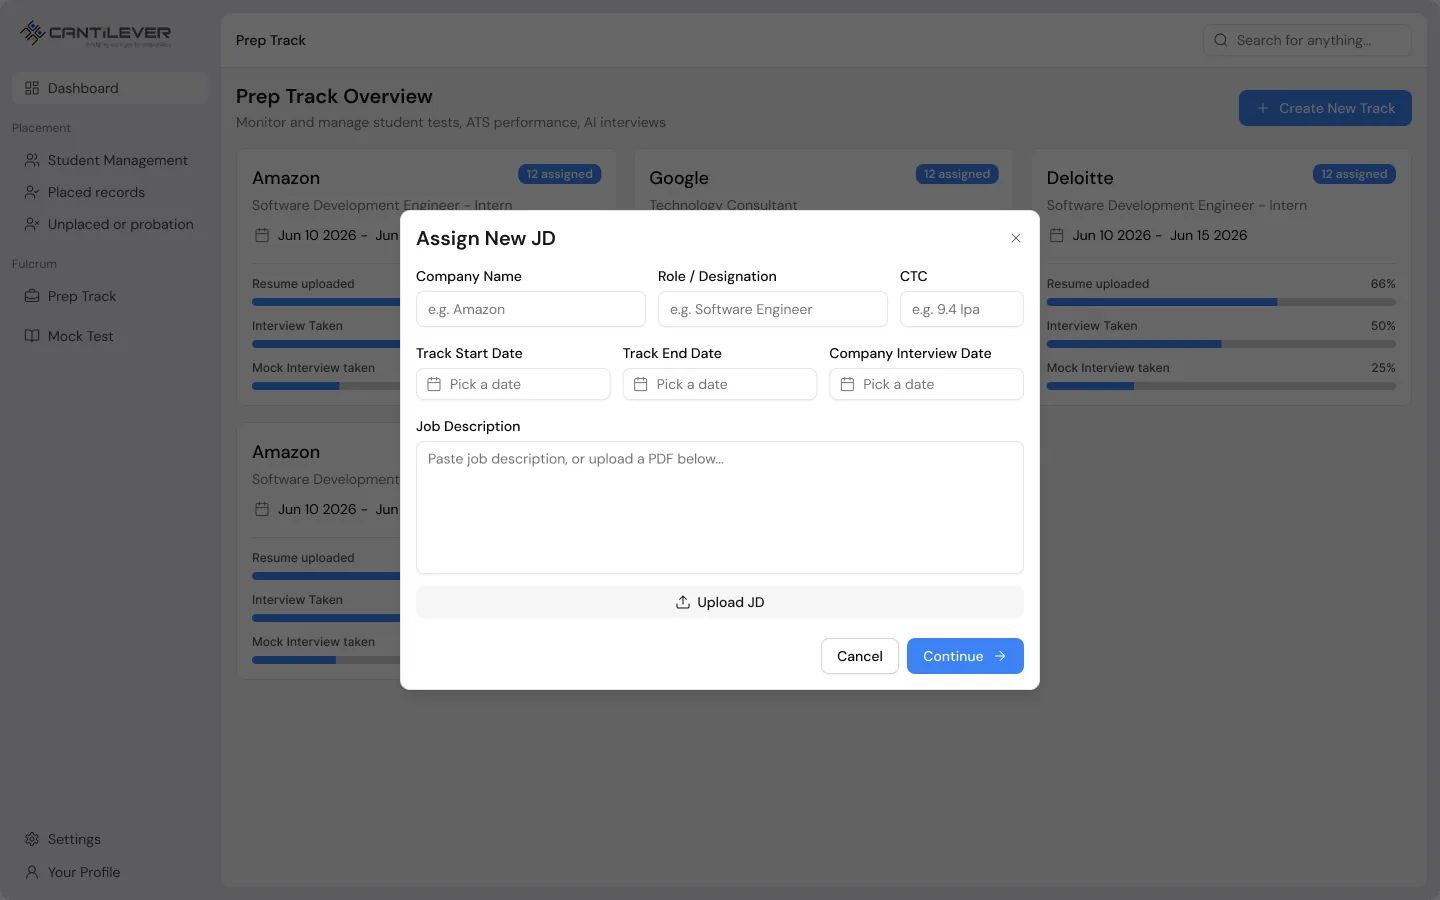The image size is (1440, 900).
Task: Click the Student Management people icon
Action: [32, 160]
